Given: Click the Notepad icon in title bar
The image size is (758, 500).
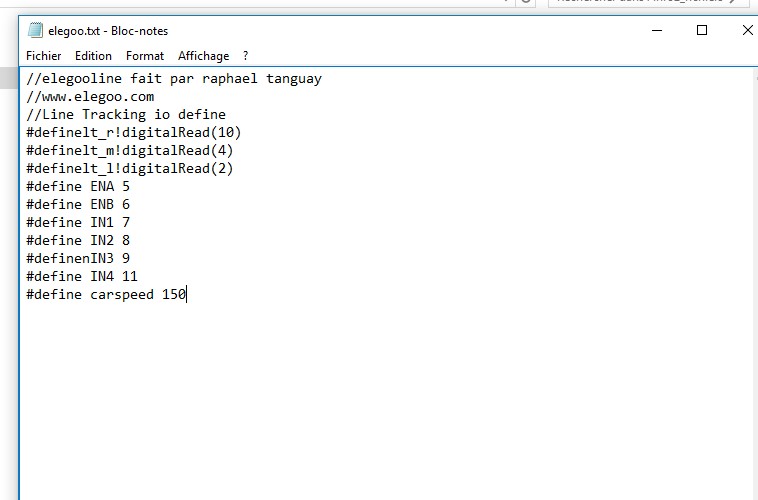Looking at the screenshot, I should click(x=35, y=30).
